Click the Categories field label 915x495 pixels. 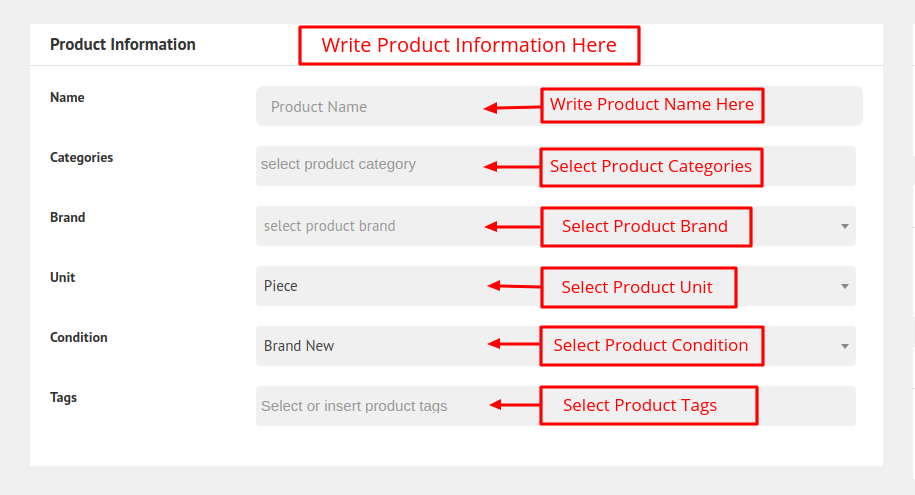point(82,158)
